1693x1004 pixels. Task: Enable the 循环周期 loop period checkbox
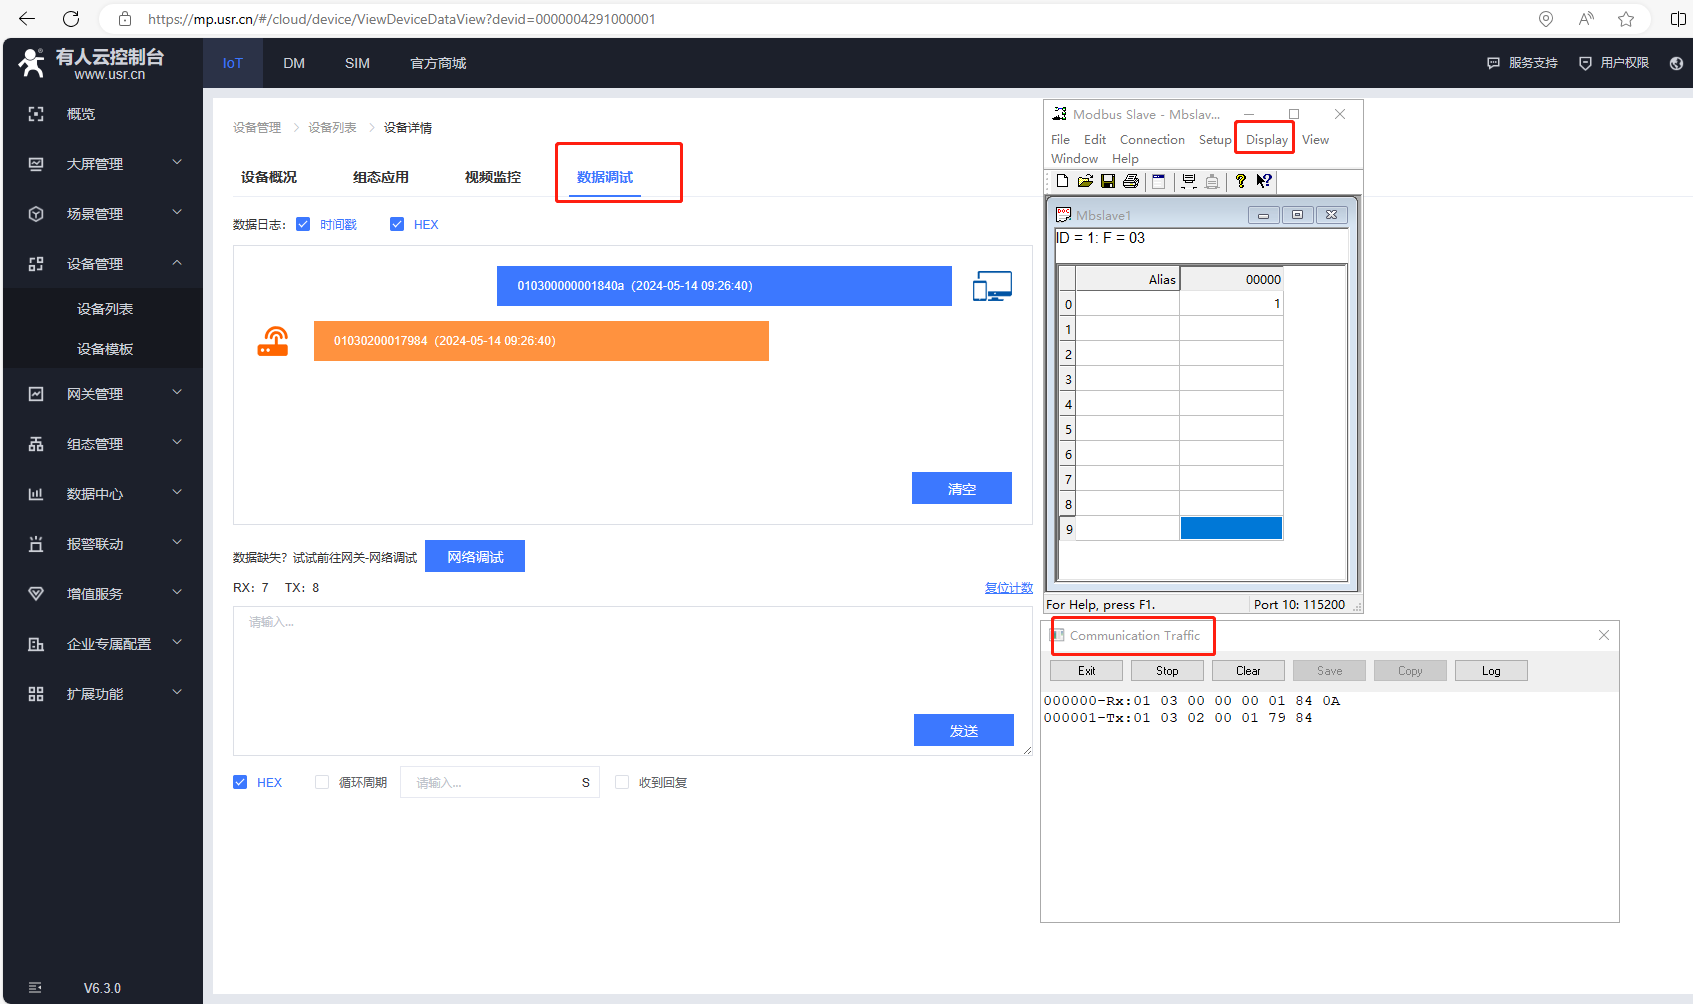tap(322, 782)
